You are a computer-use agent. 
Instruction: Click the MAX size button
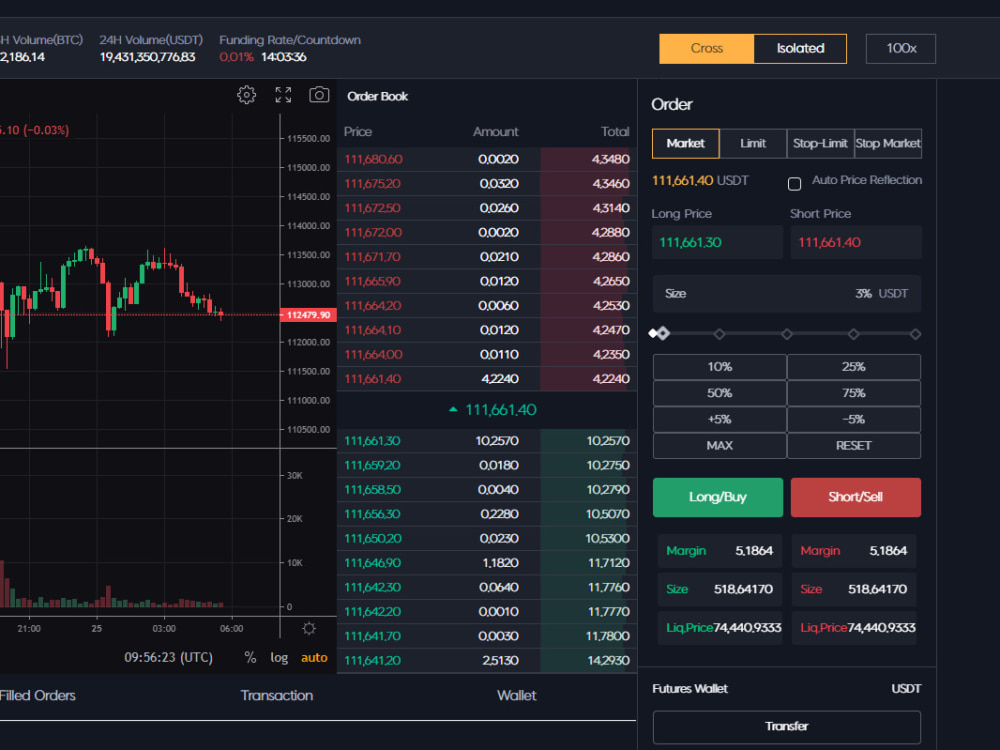coord(719,446)
